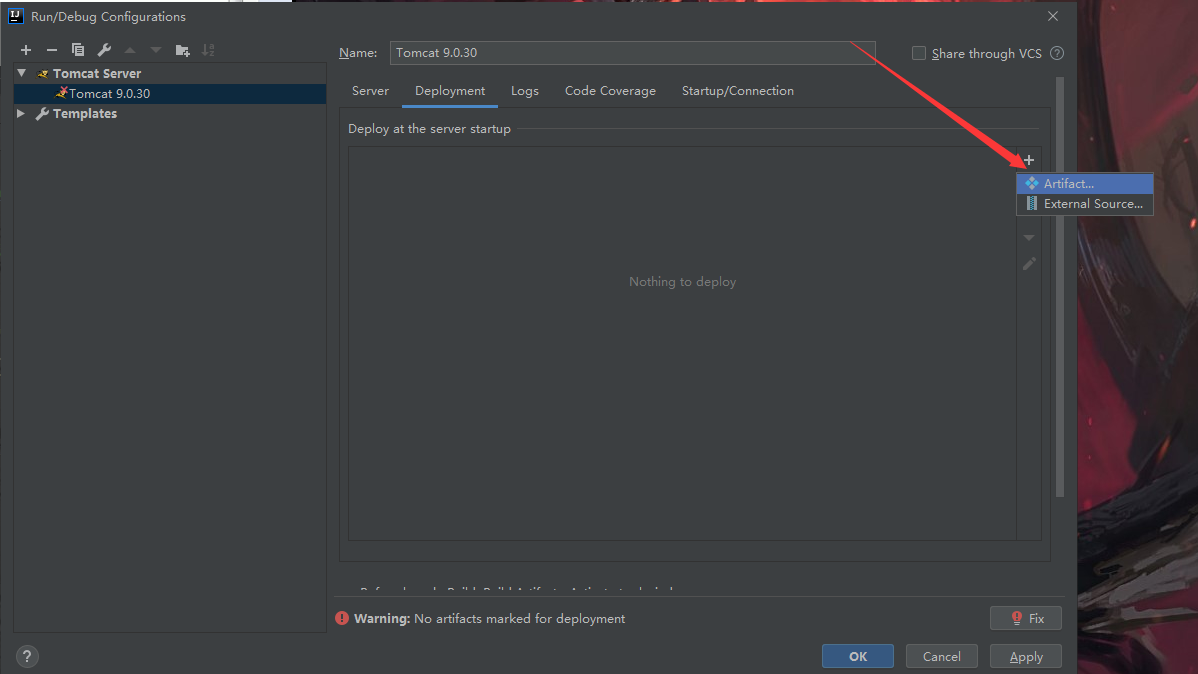Open the Code Coverage tab
The image size is (1198, 674).
pyautogui.click(x=610, y=90)
